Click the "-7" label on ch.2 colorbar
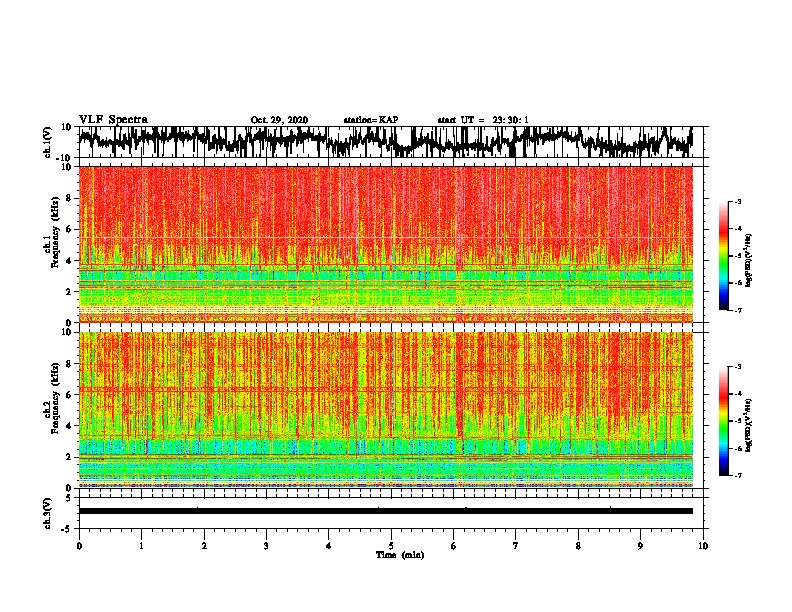 pyautogui.click(x=737, y=475)
